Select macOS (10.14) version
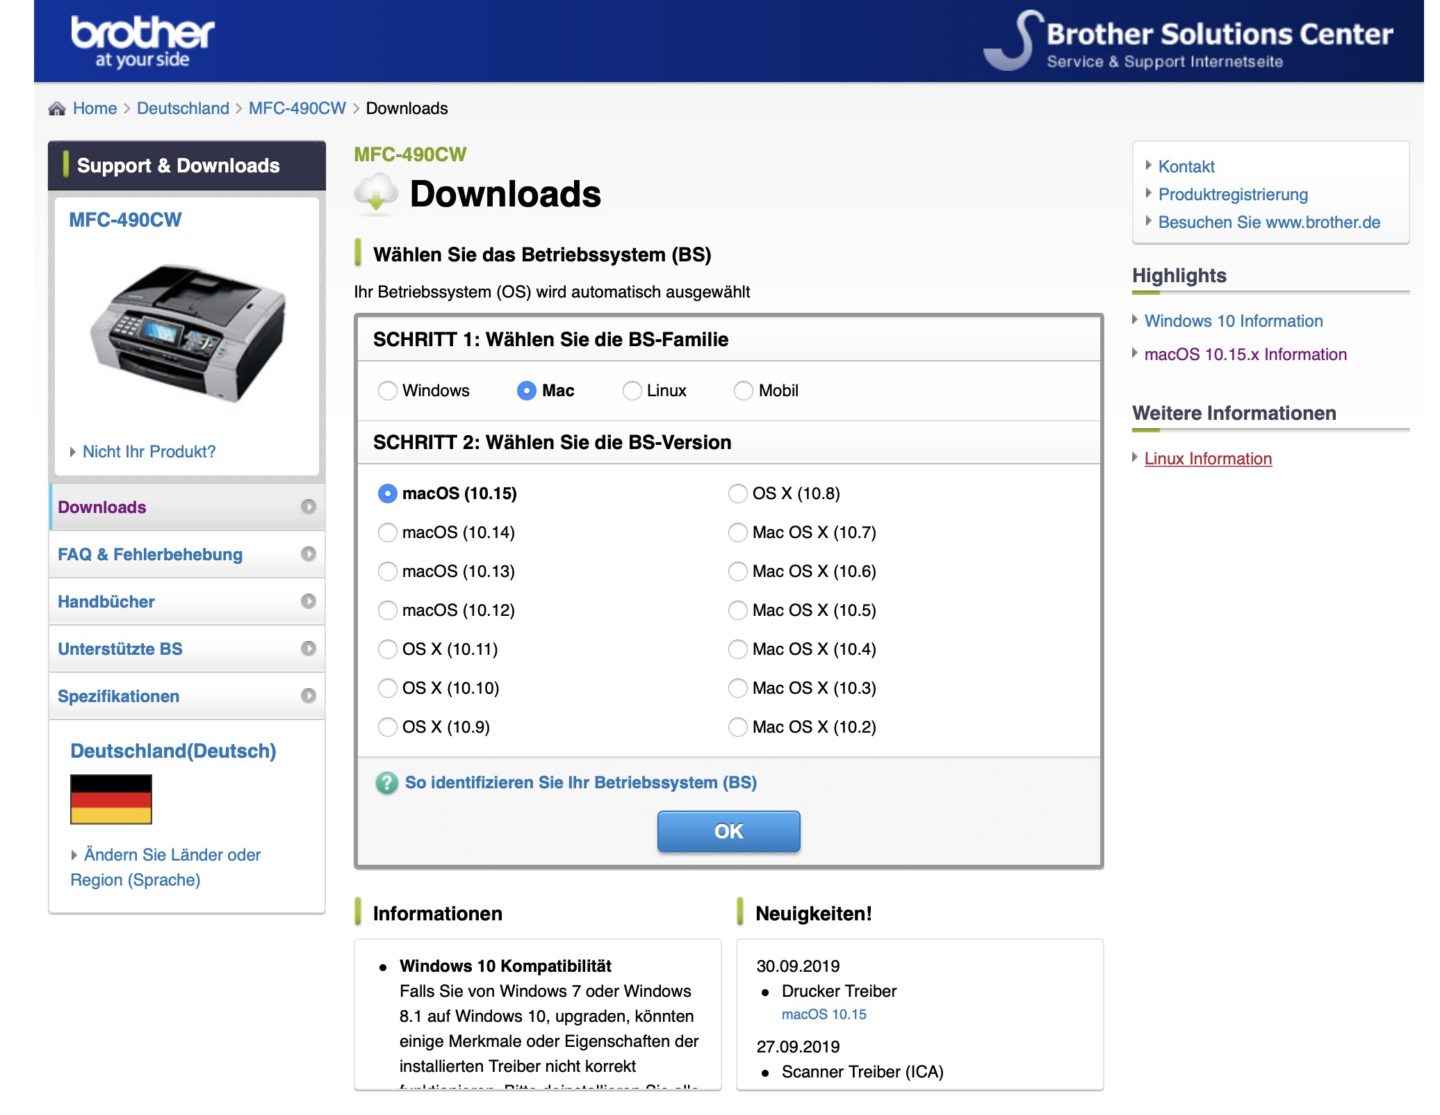 coord(388,533)
